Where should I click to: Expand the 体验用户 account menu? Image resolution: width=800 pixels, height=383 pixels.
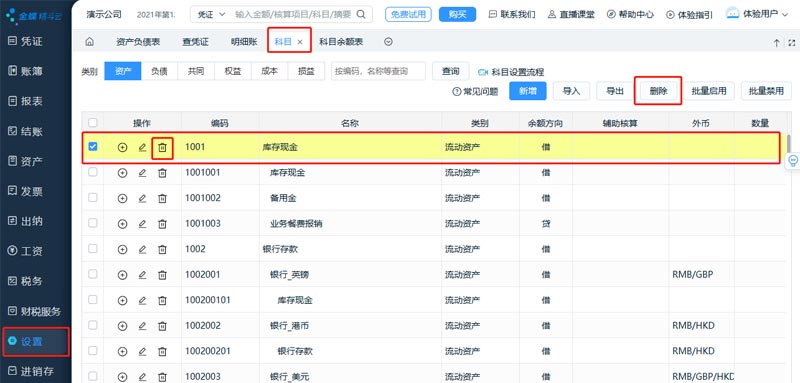point(757,14)
